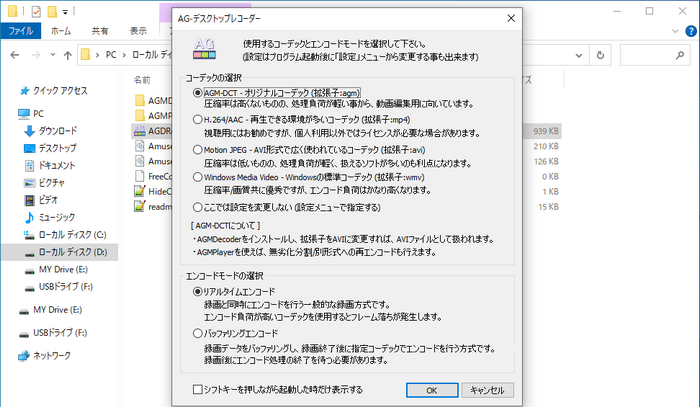Select ここでは設定を変更しない option
This screenshot has height=407, width=700.
pyautogui.click(x=197, y=208)
